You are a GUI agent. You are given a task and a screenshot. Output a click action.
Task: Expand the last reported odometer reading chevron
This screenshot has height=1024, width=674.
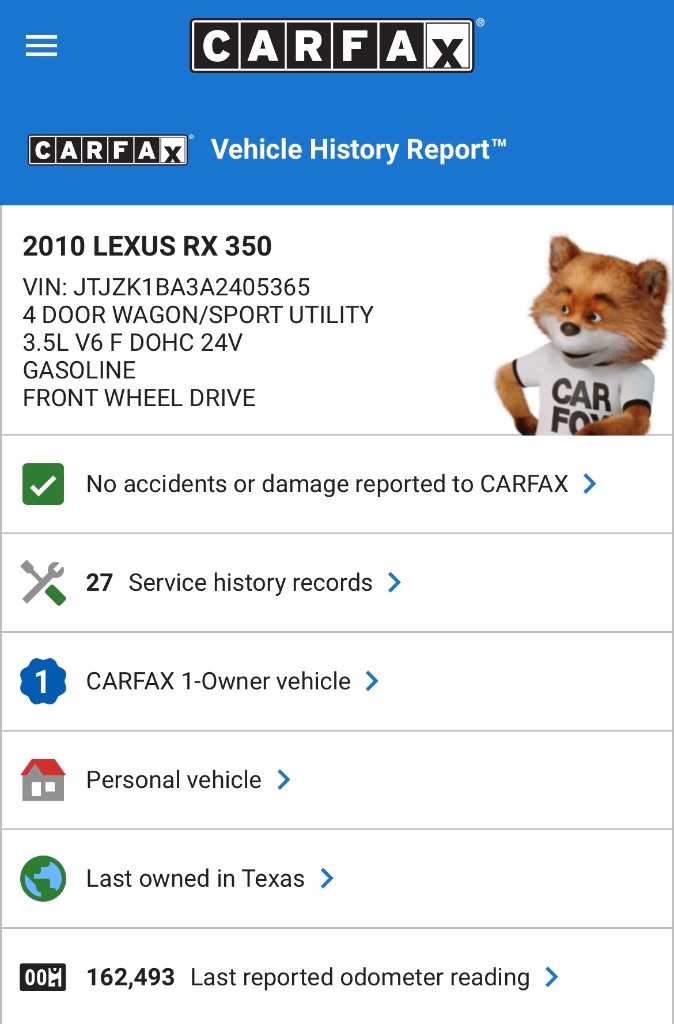[552, 977]
